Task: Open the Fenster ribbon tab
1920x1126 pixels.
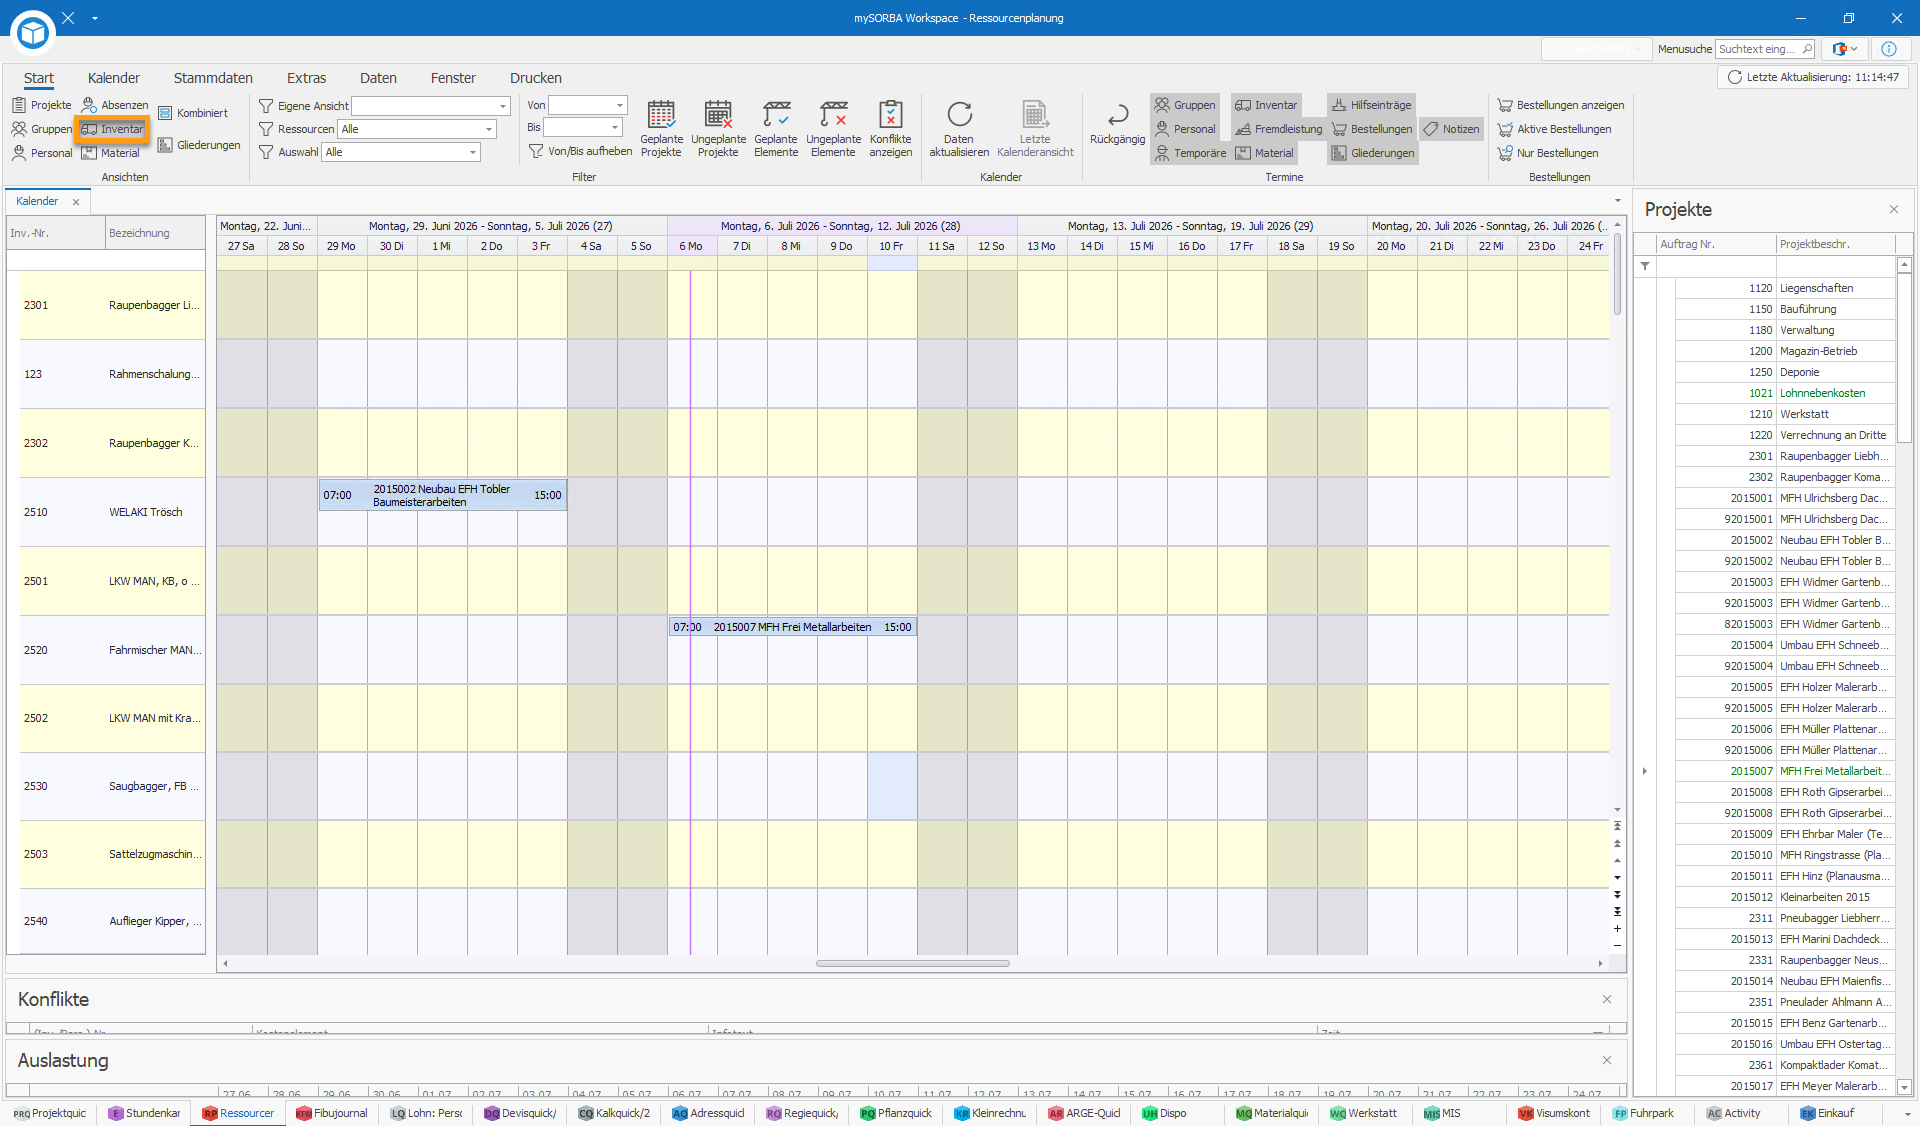Action: [x=453, y=78]
